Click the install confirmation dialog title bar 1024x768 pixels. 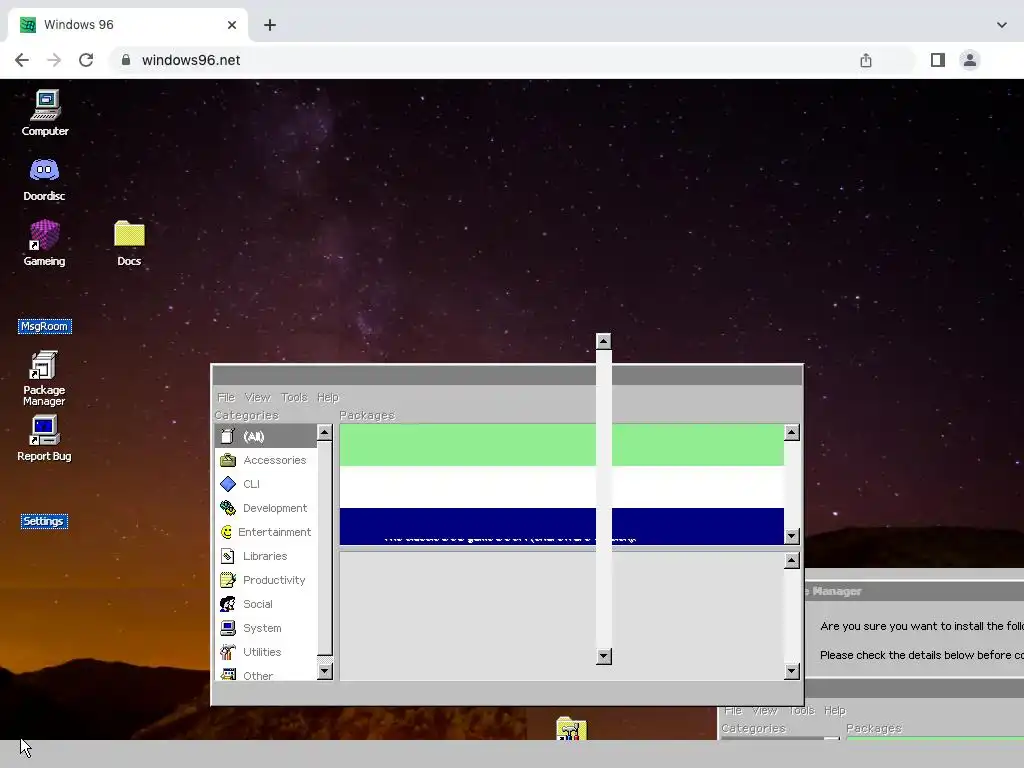[x=914, y=591]
